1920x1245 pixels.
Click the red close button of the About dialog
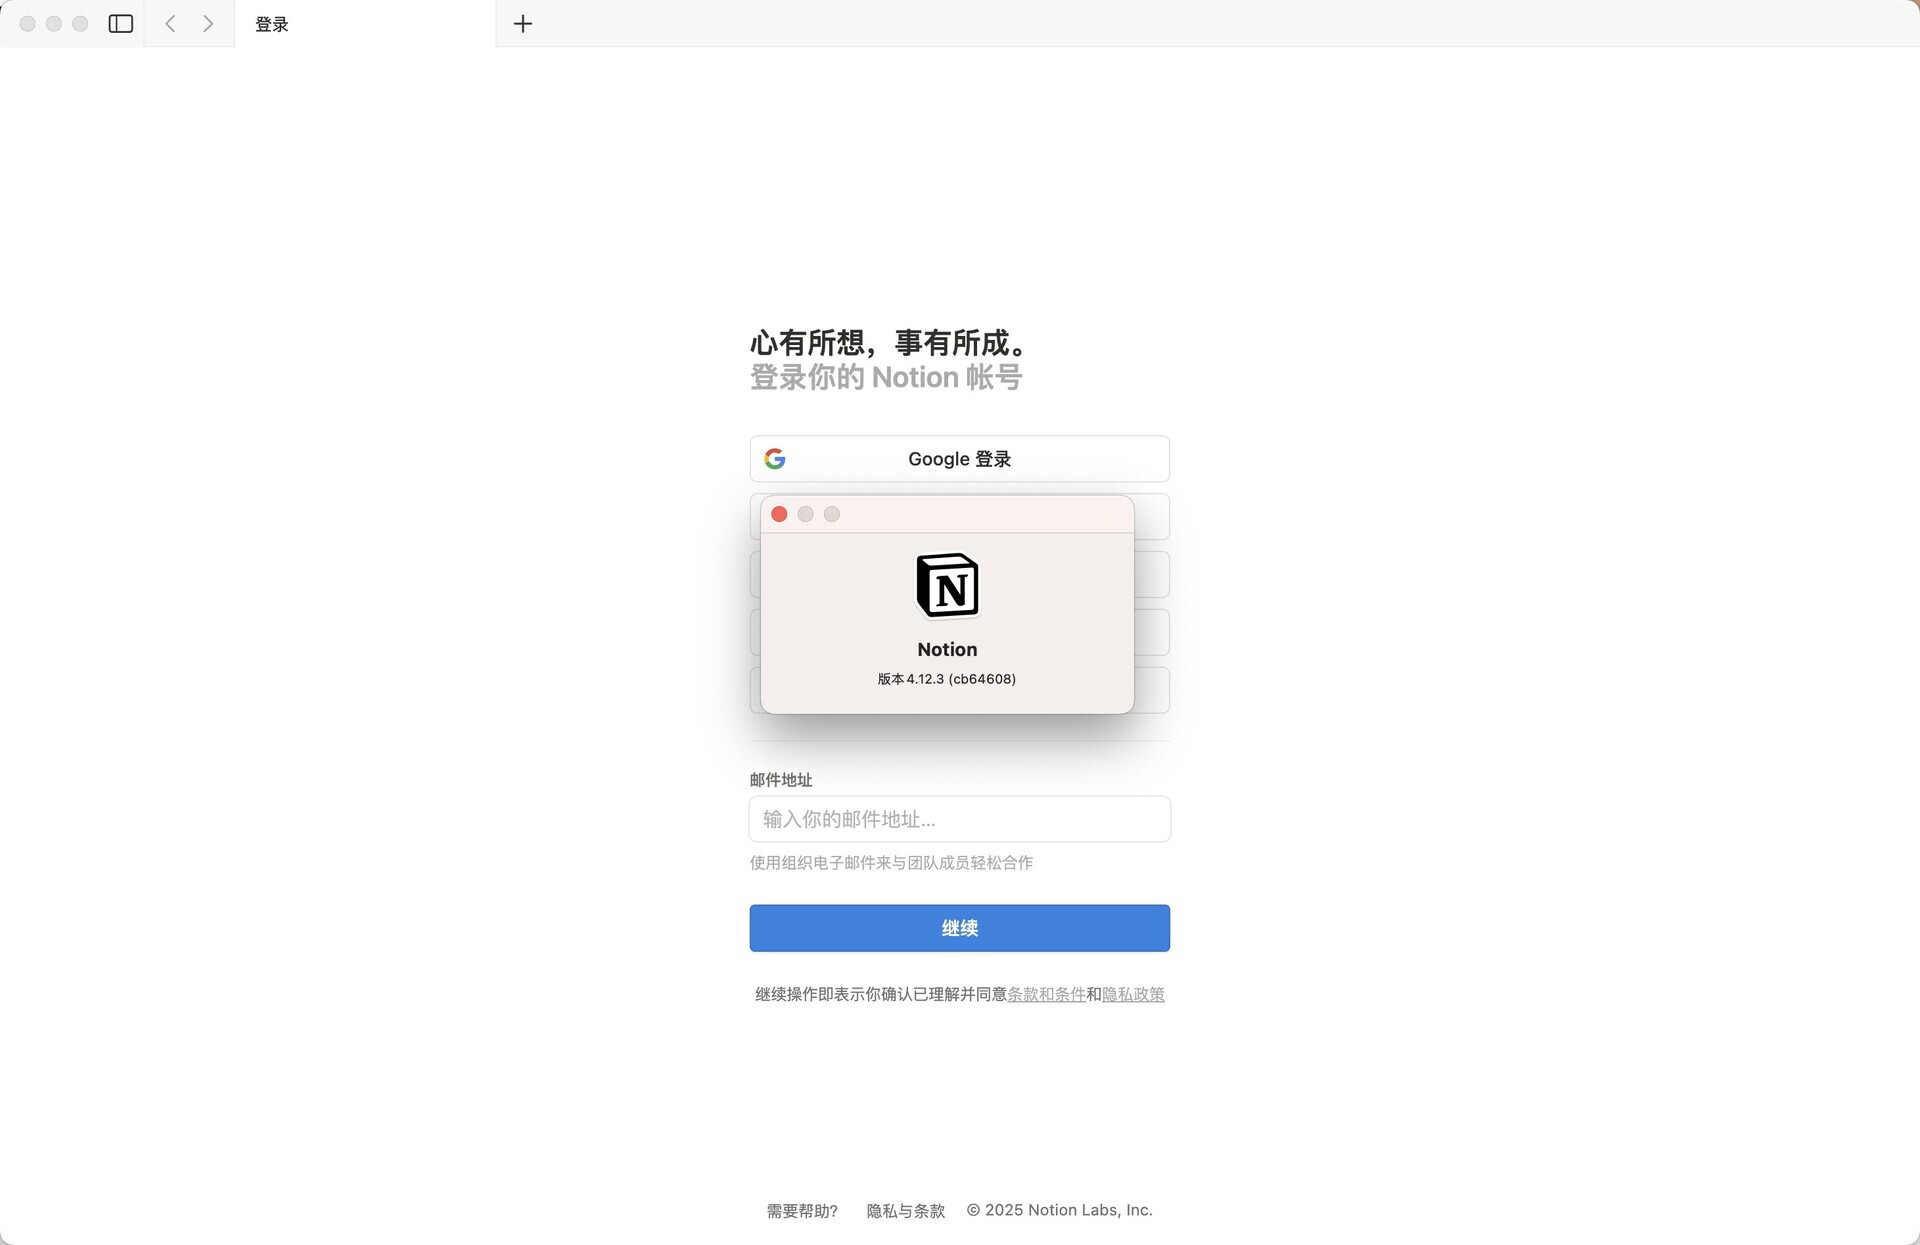(779, 513)
